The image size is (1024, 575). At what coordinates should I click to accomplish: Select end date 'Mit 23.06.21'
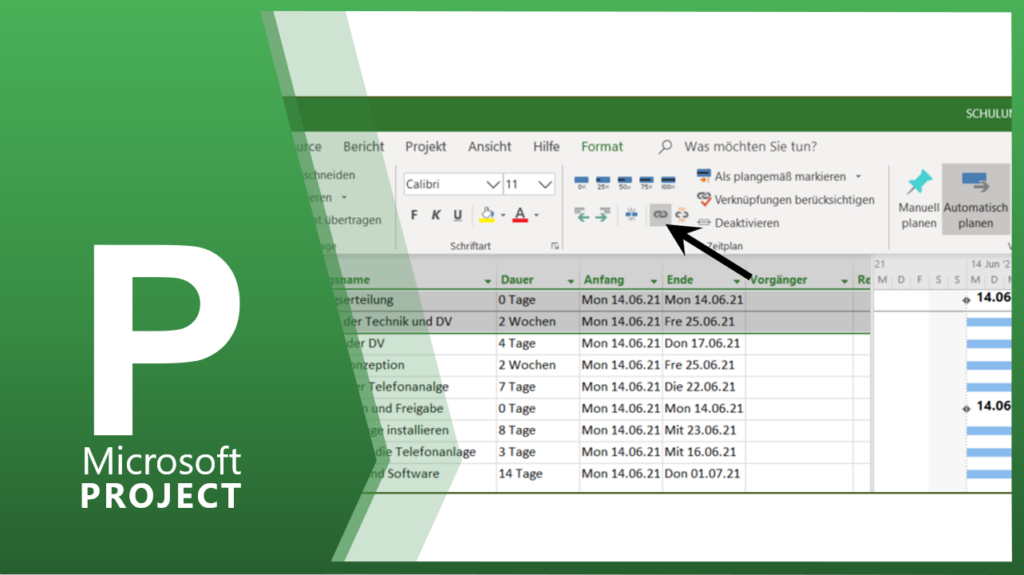[x=700, y=430]
